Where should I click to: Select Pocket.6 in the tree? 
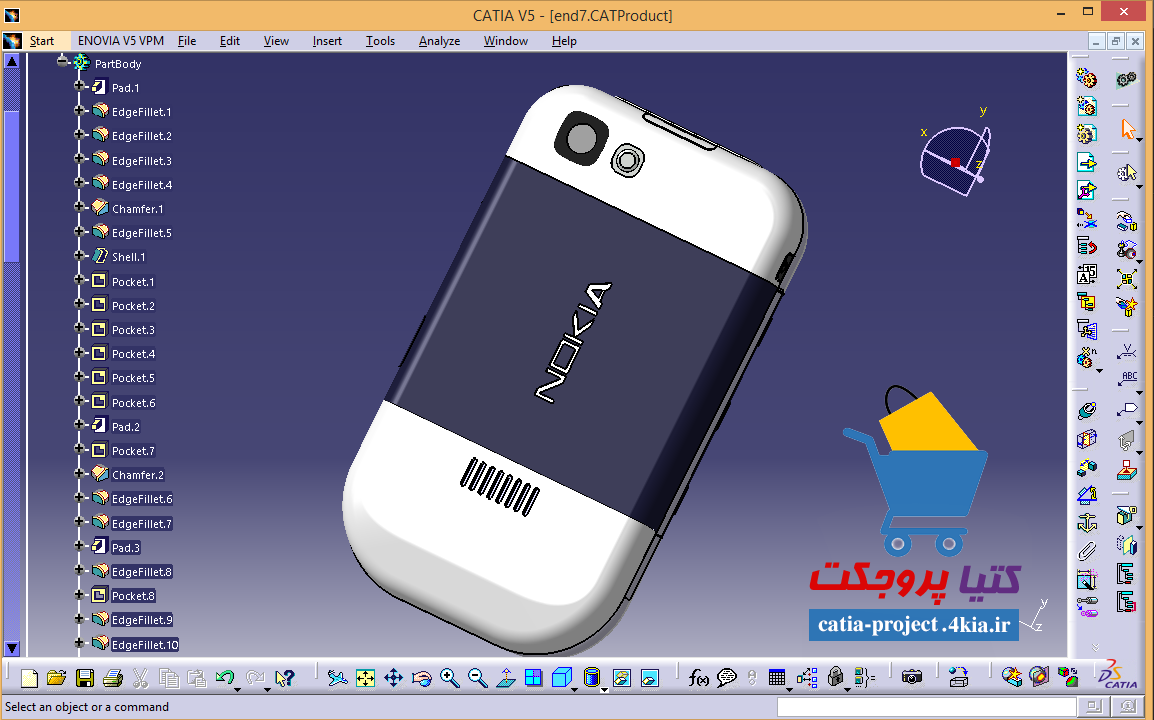133,403
